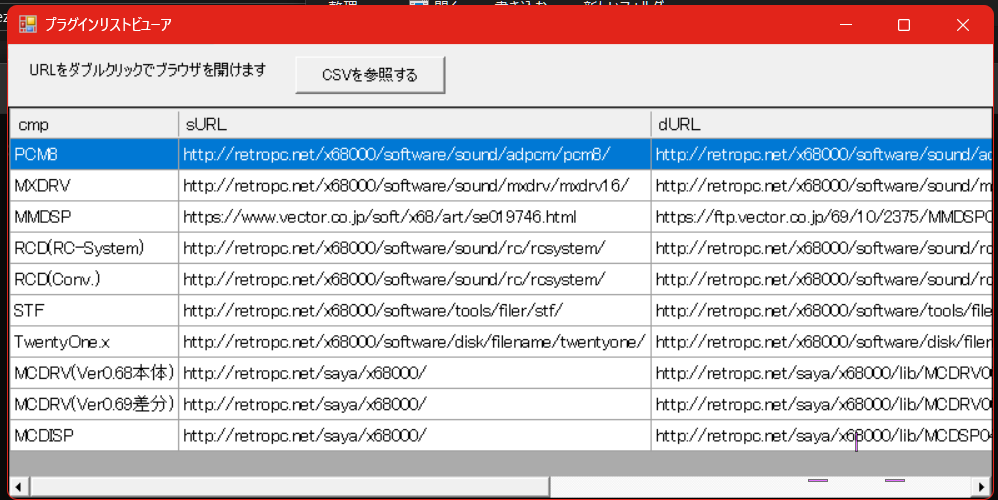This screenshot has width=998, height=500.
Task: Click the horizontal scrollbar left arrow
Action: tap(18, 487)
